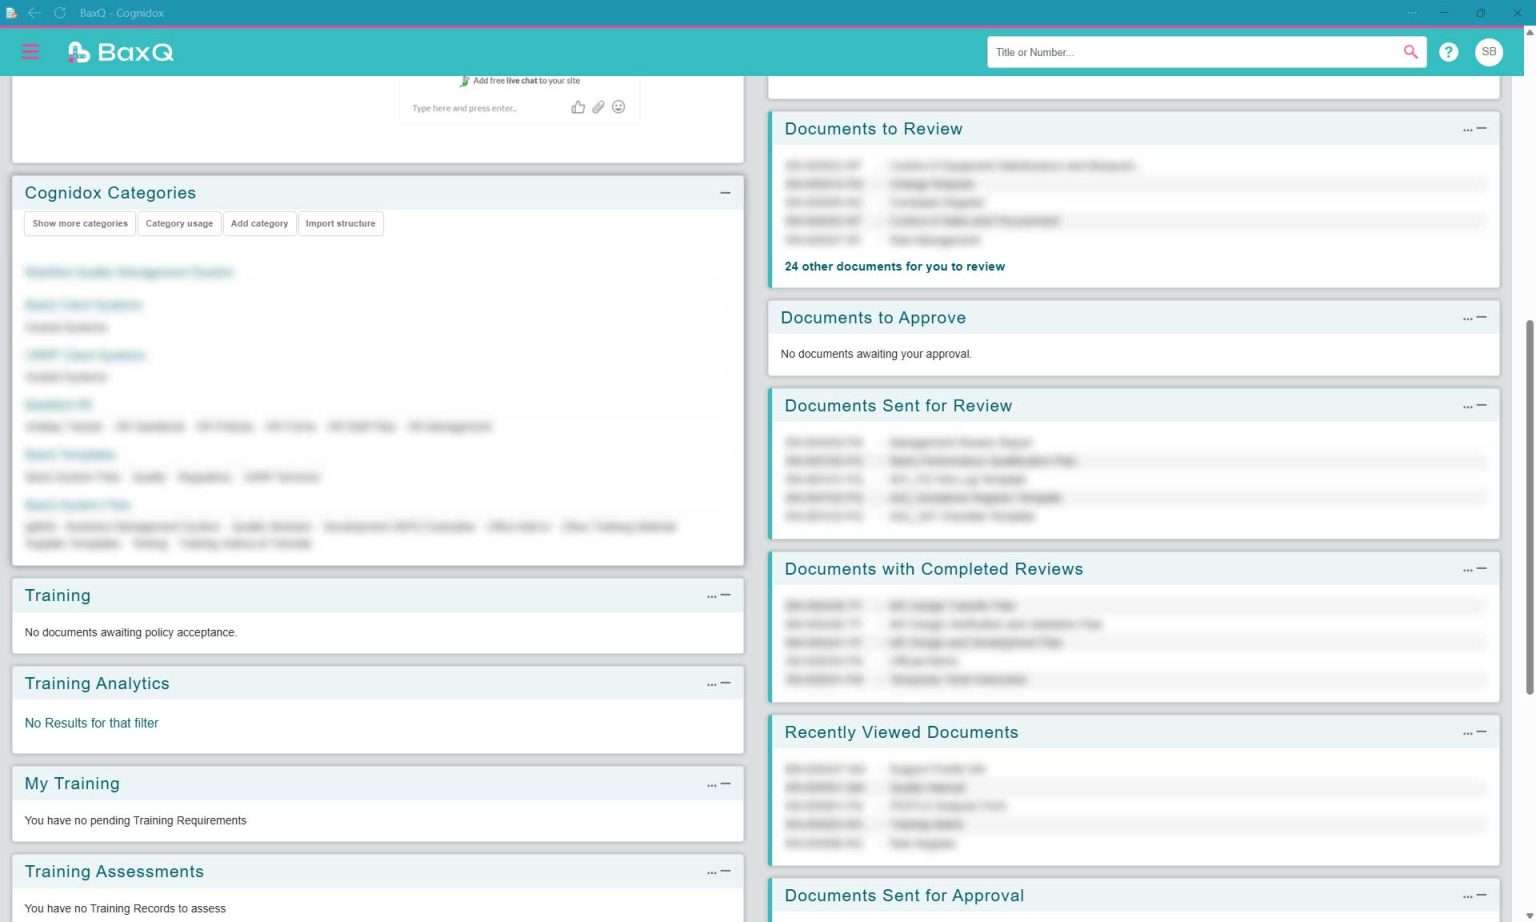1536x922 pixels.
Task: Open Documents to Approve options menu
Action: [x=1467, y=319]
